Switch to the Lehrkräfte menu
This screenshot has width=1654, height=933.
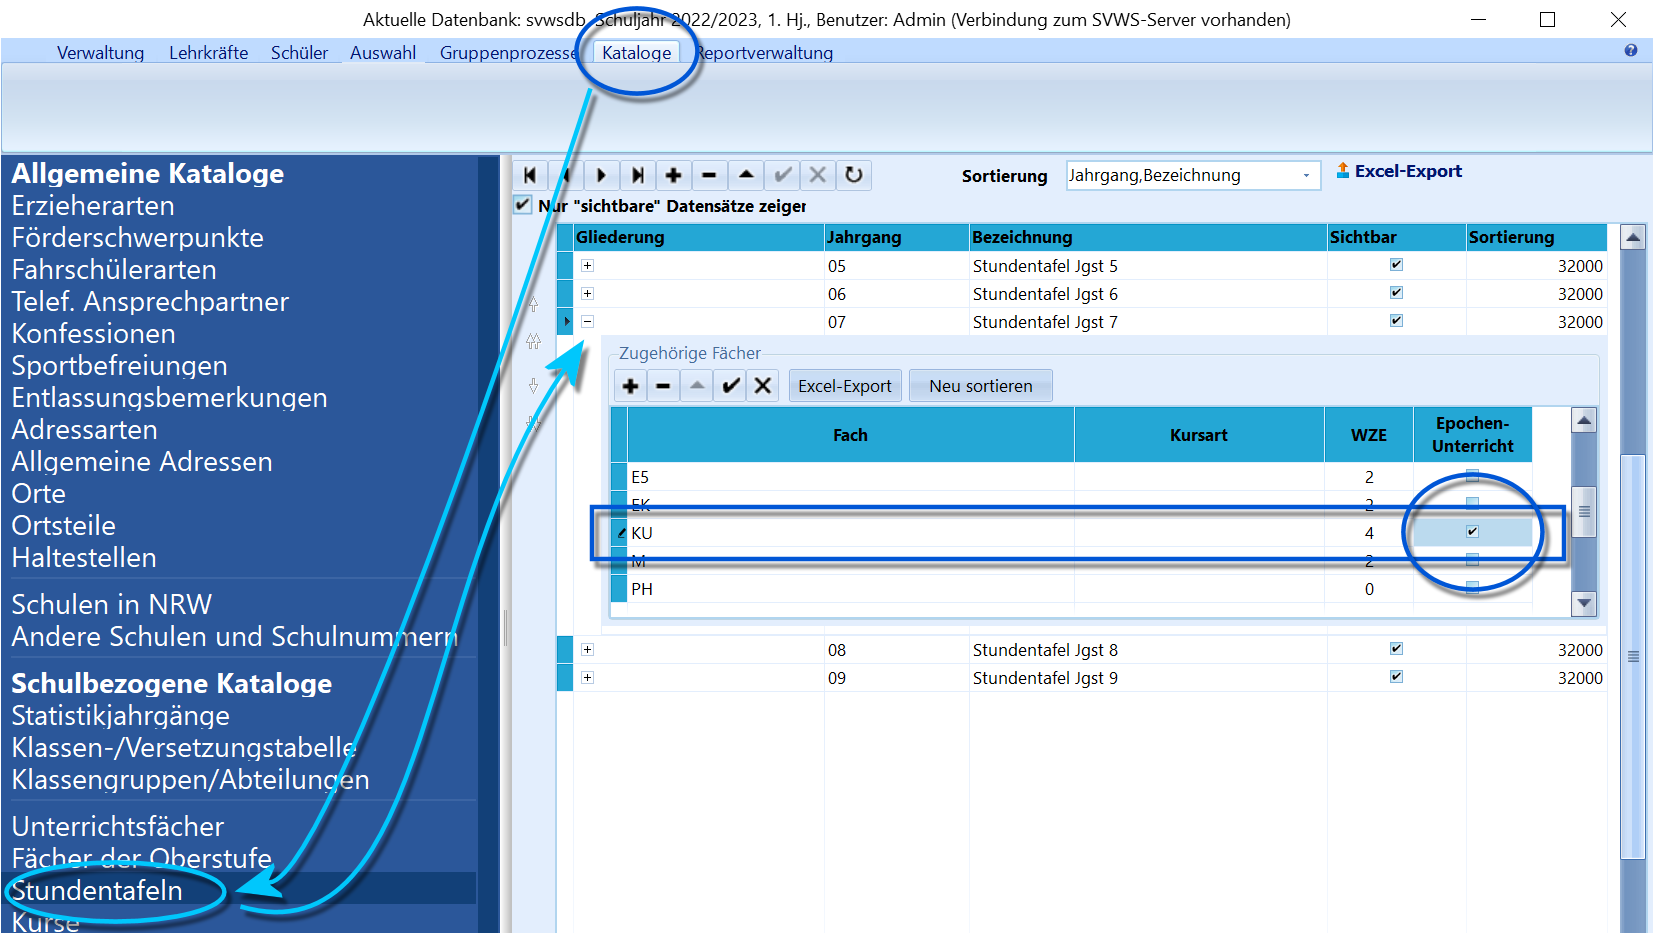coord(208,53)
